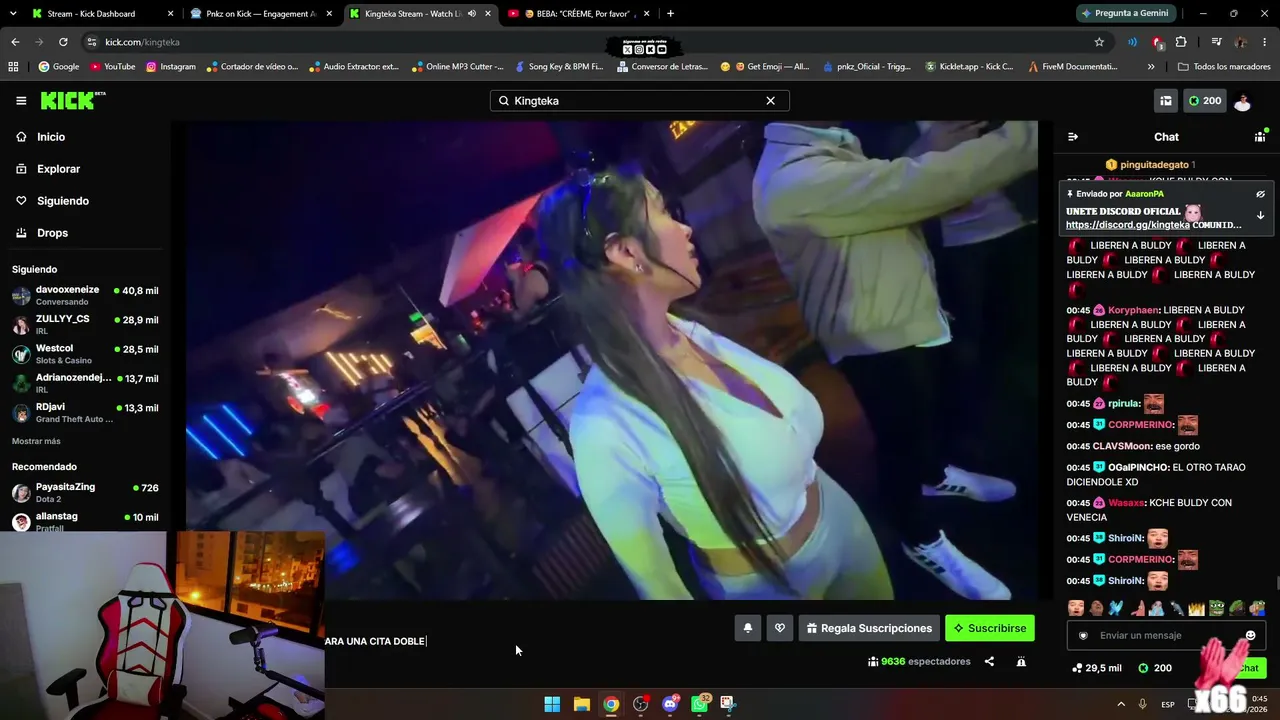Open the header dashboard panel icon
The height and width of the screenshot is (720, 1280).
[1165, 101]
